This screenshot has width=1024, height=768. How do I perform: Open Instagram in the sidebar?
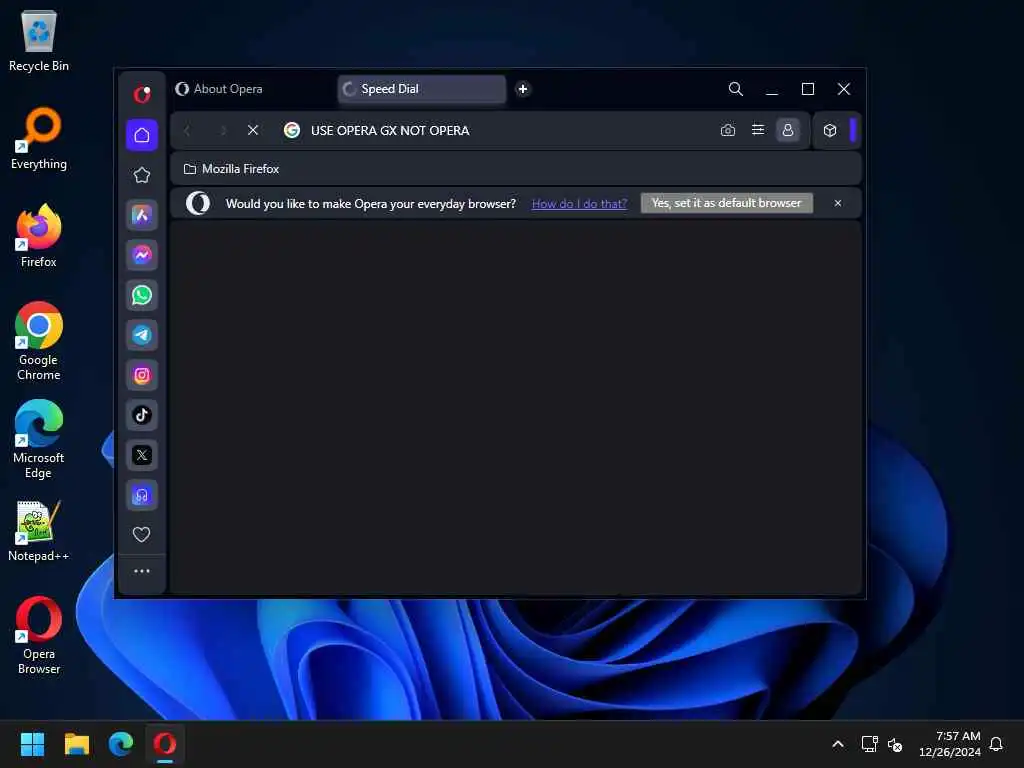point(142,376)
